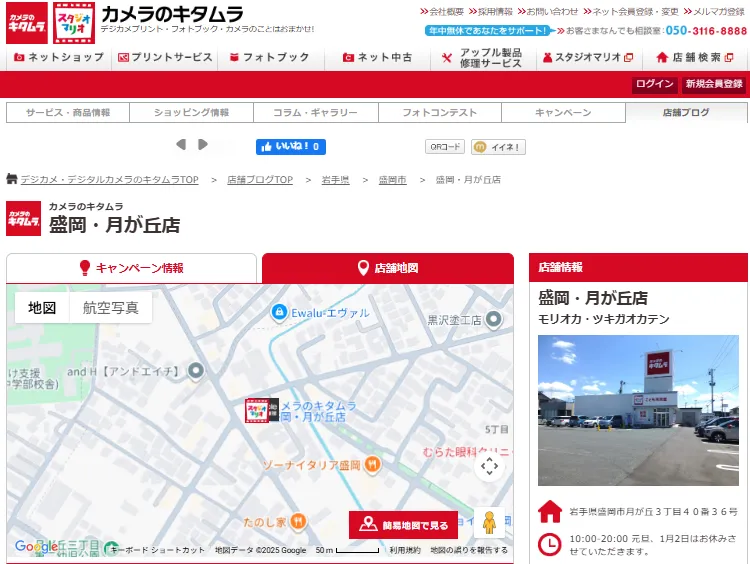Click the address house icon in store info
750x564 pixels.
point(550,511)
